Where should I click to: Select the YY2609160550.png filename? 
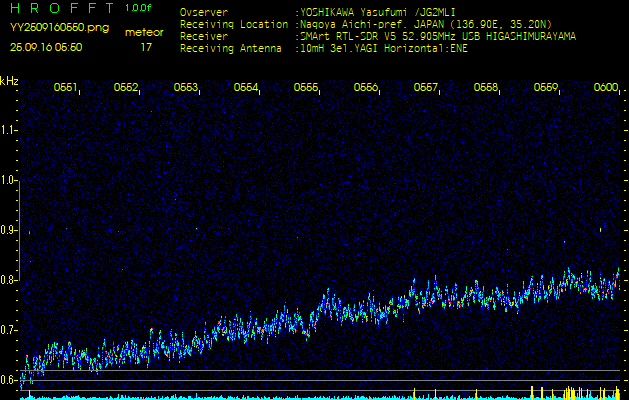pyautogui.click(x=60, y=28)
